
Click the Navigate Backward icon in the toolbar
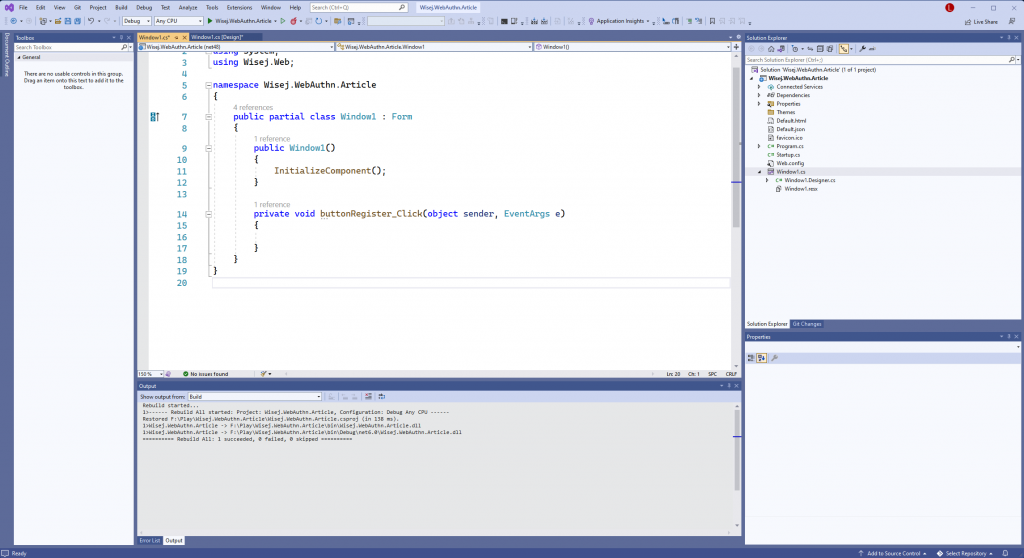(14, 21)
